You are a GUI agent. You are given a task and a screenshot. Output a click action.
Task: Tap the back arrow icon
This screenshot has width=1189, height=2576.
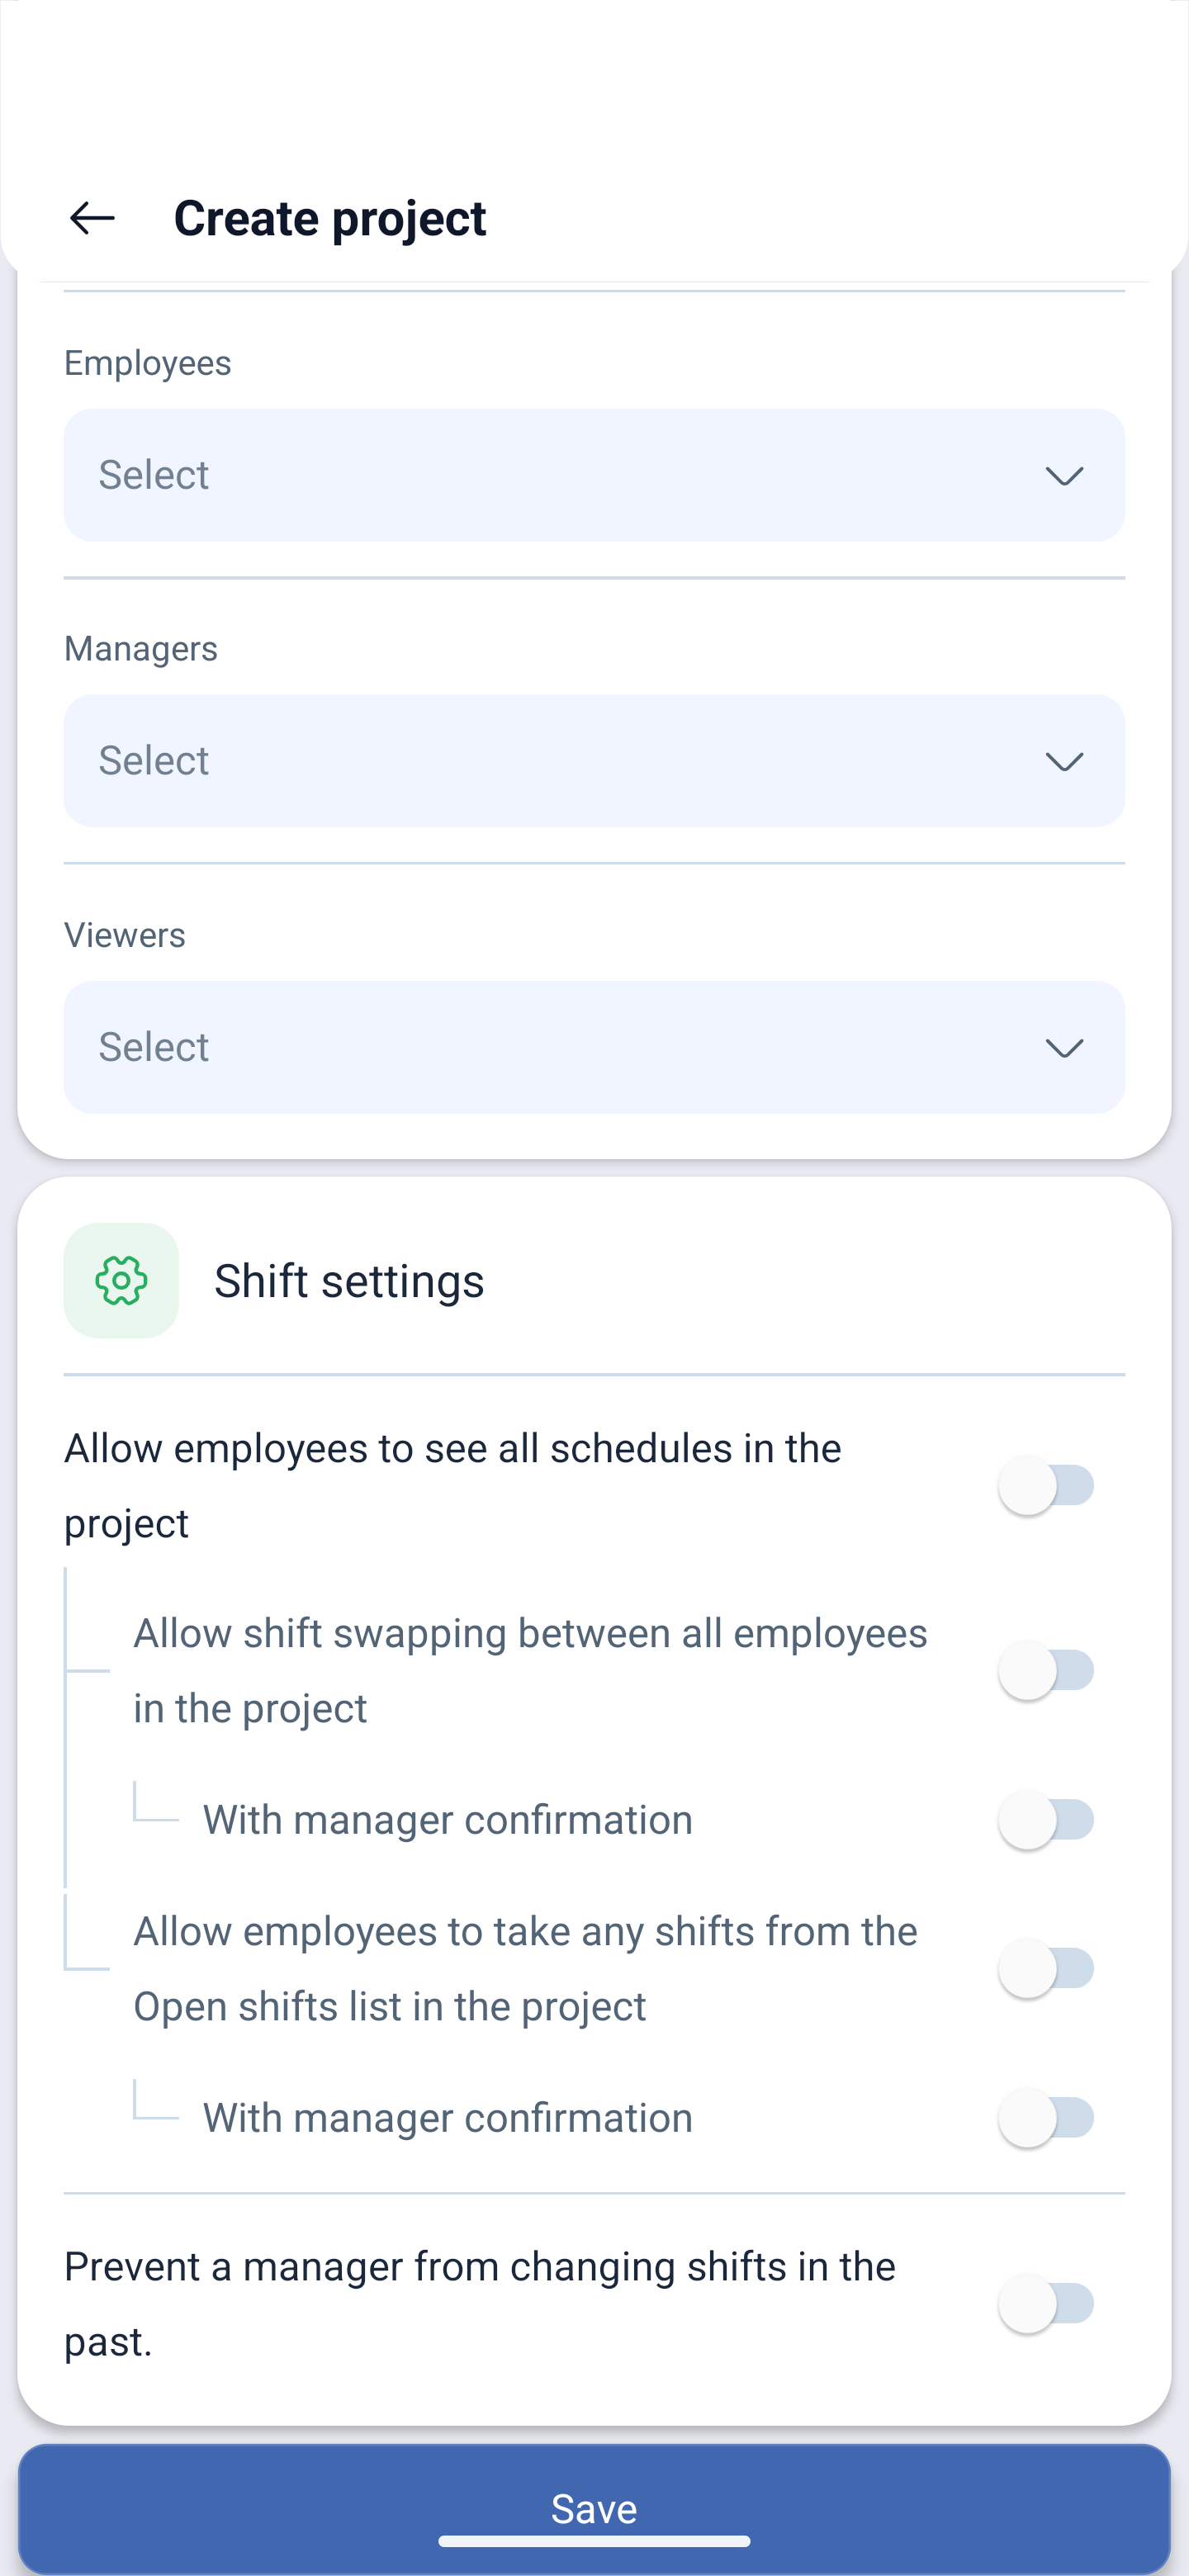point(92,218)
